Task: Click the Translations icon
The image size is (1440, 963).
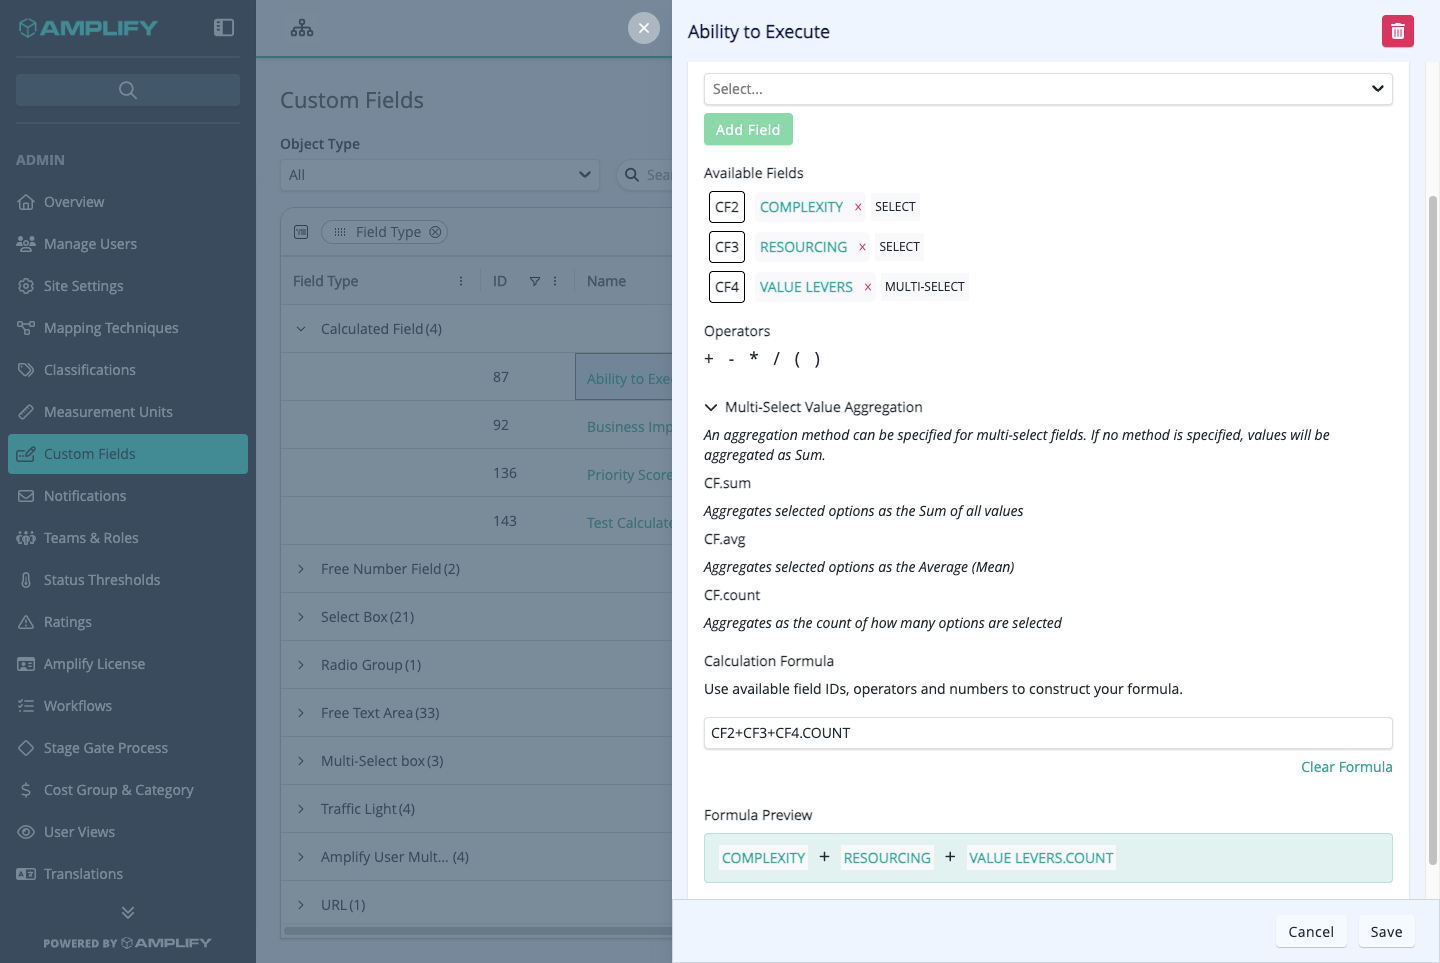Action: [26, 874]
